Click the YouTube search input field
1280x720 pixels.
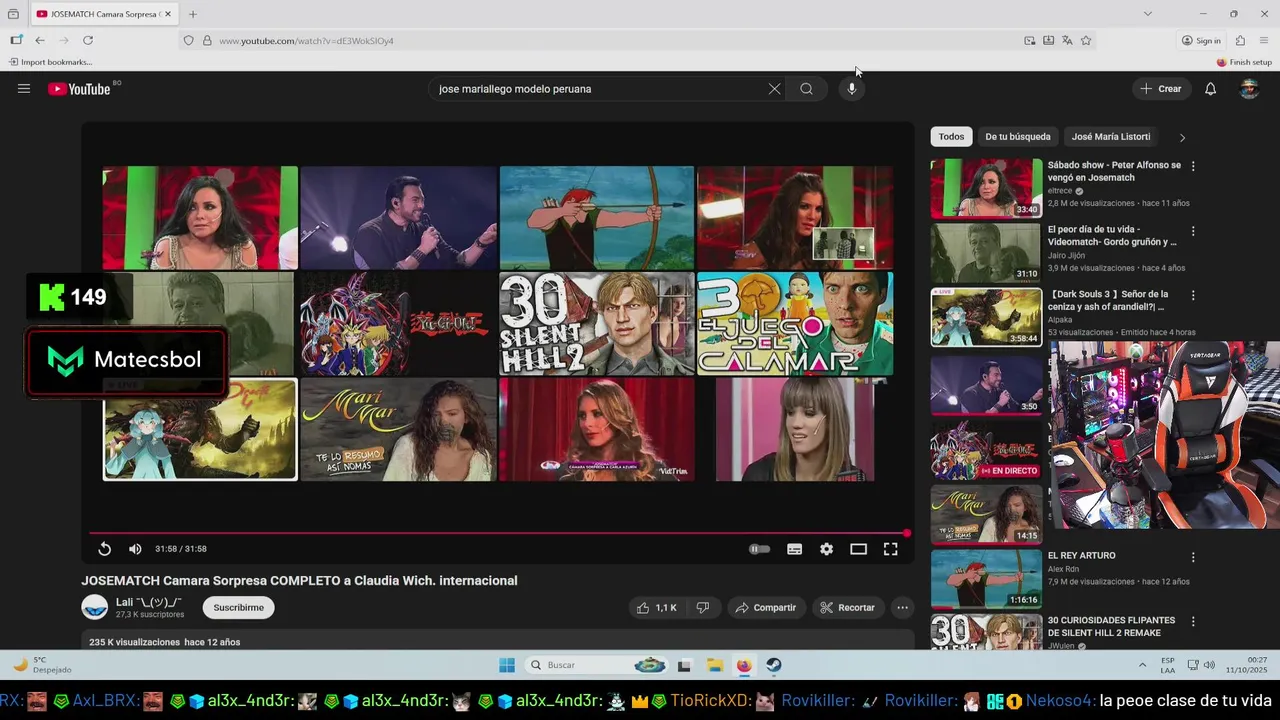tap(598, 89)
